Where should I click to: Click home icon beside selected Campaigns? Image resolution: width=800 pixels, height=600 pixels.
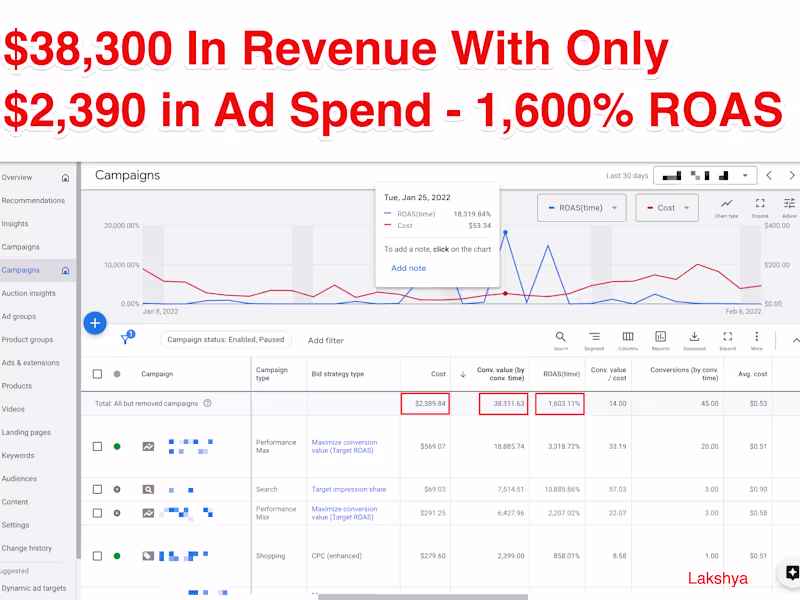click(65, 270)
